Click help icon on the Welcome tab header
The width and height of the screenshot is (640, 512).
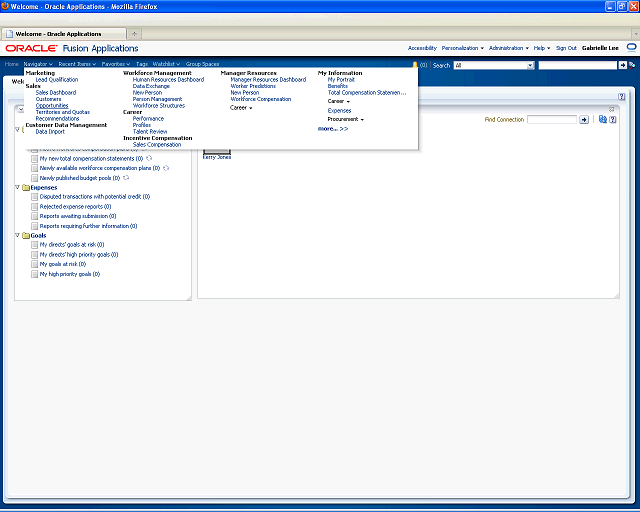click(621, 97)
